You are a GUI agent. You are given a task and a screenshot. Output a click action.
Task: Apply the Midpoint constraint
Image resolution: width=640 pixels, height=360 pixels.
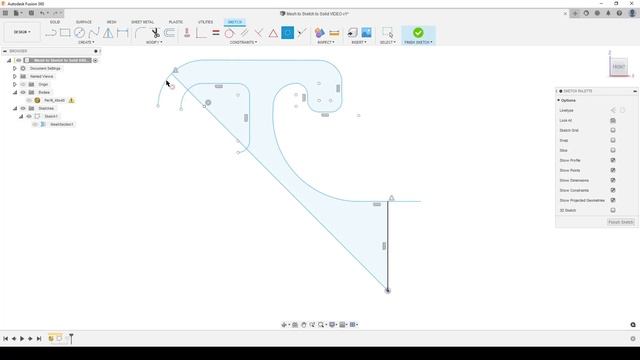click(302, 33)
